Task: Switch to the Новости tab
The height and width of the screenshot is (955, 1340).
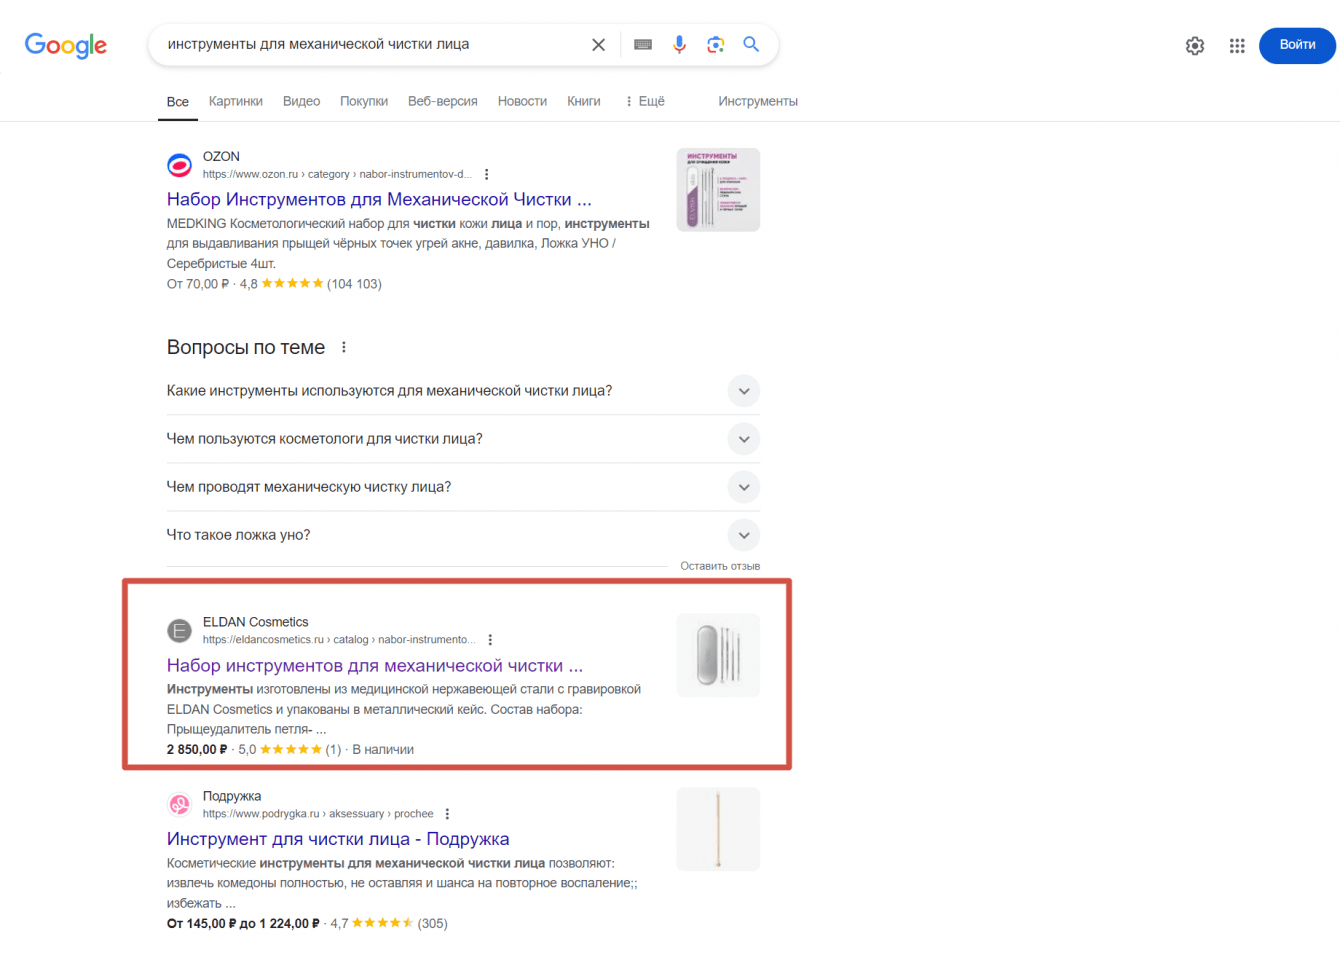Action: pyautogui.click(x=522, y=101)
